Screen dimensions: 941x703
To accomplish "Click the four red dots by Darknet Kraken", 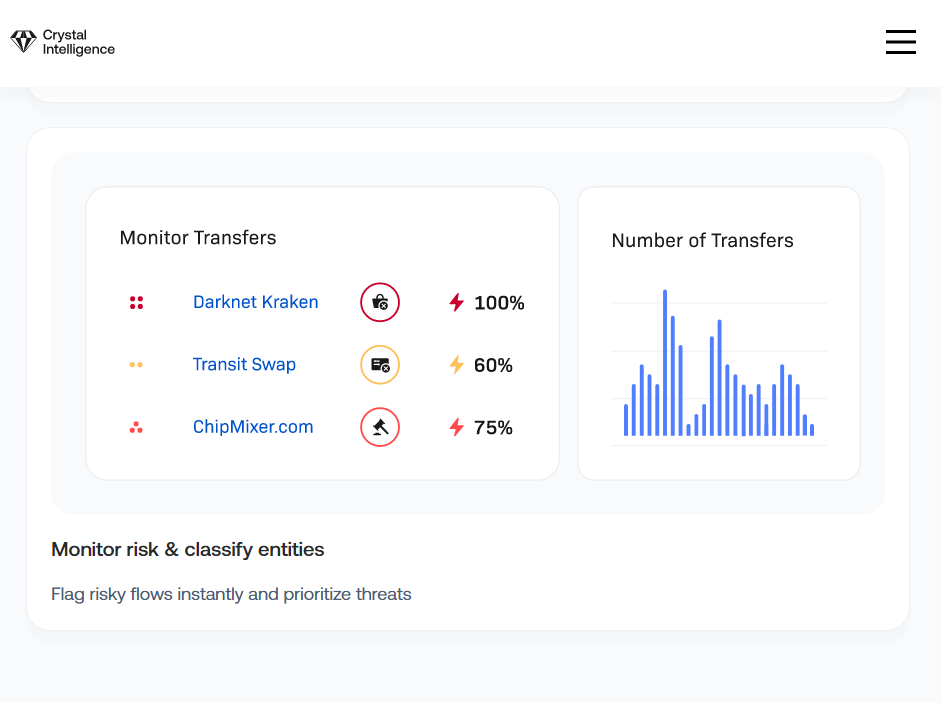I will (x=136, y=303).
